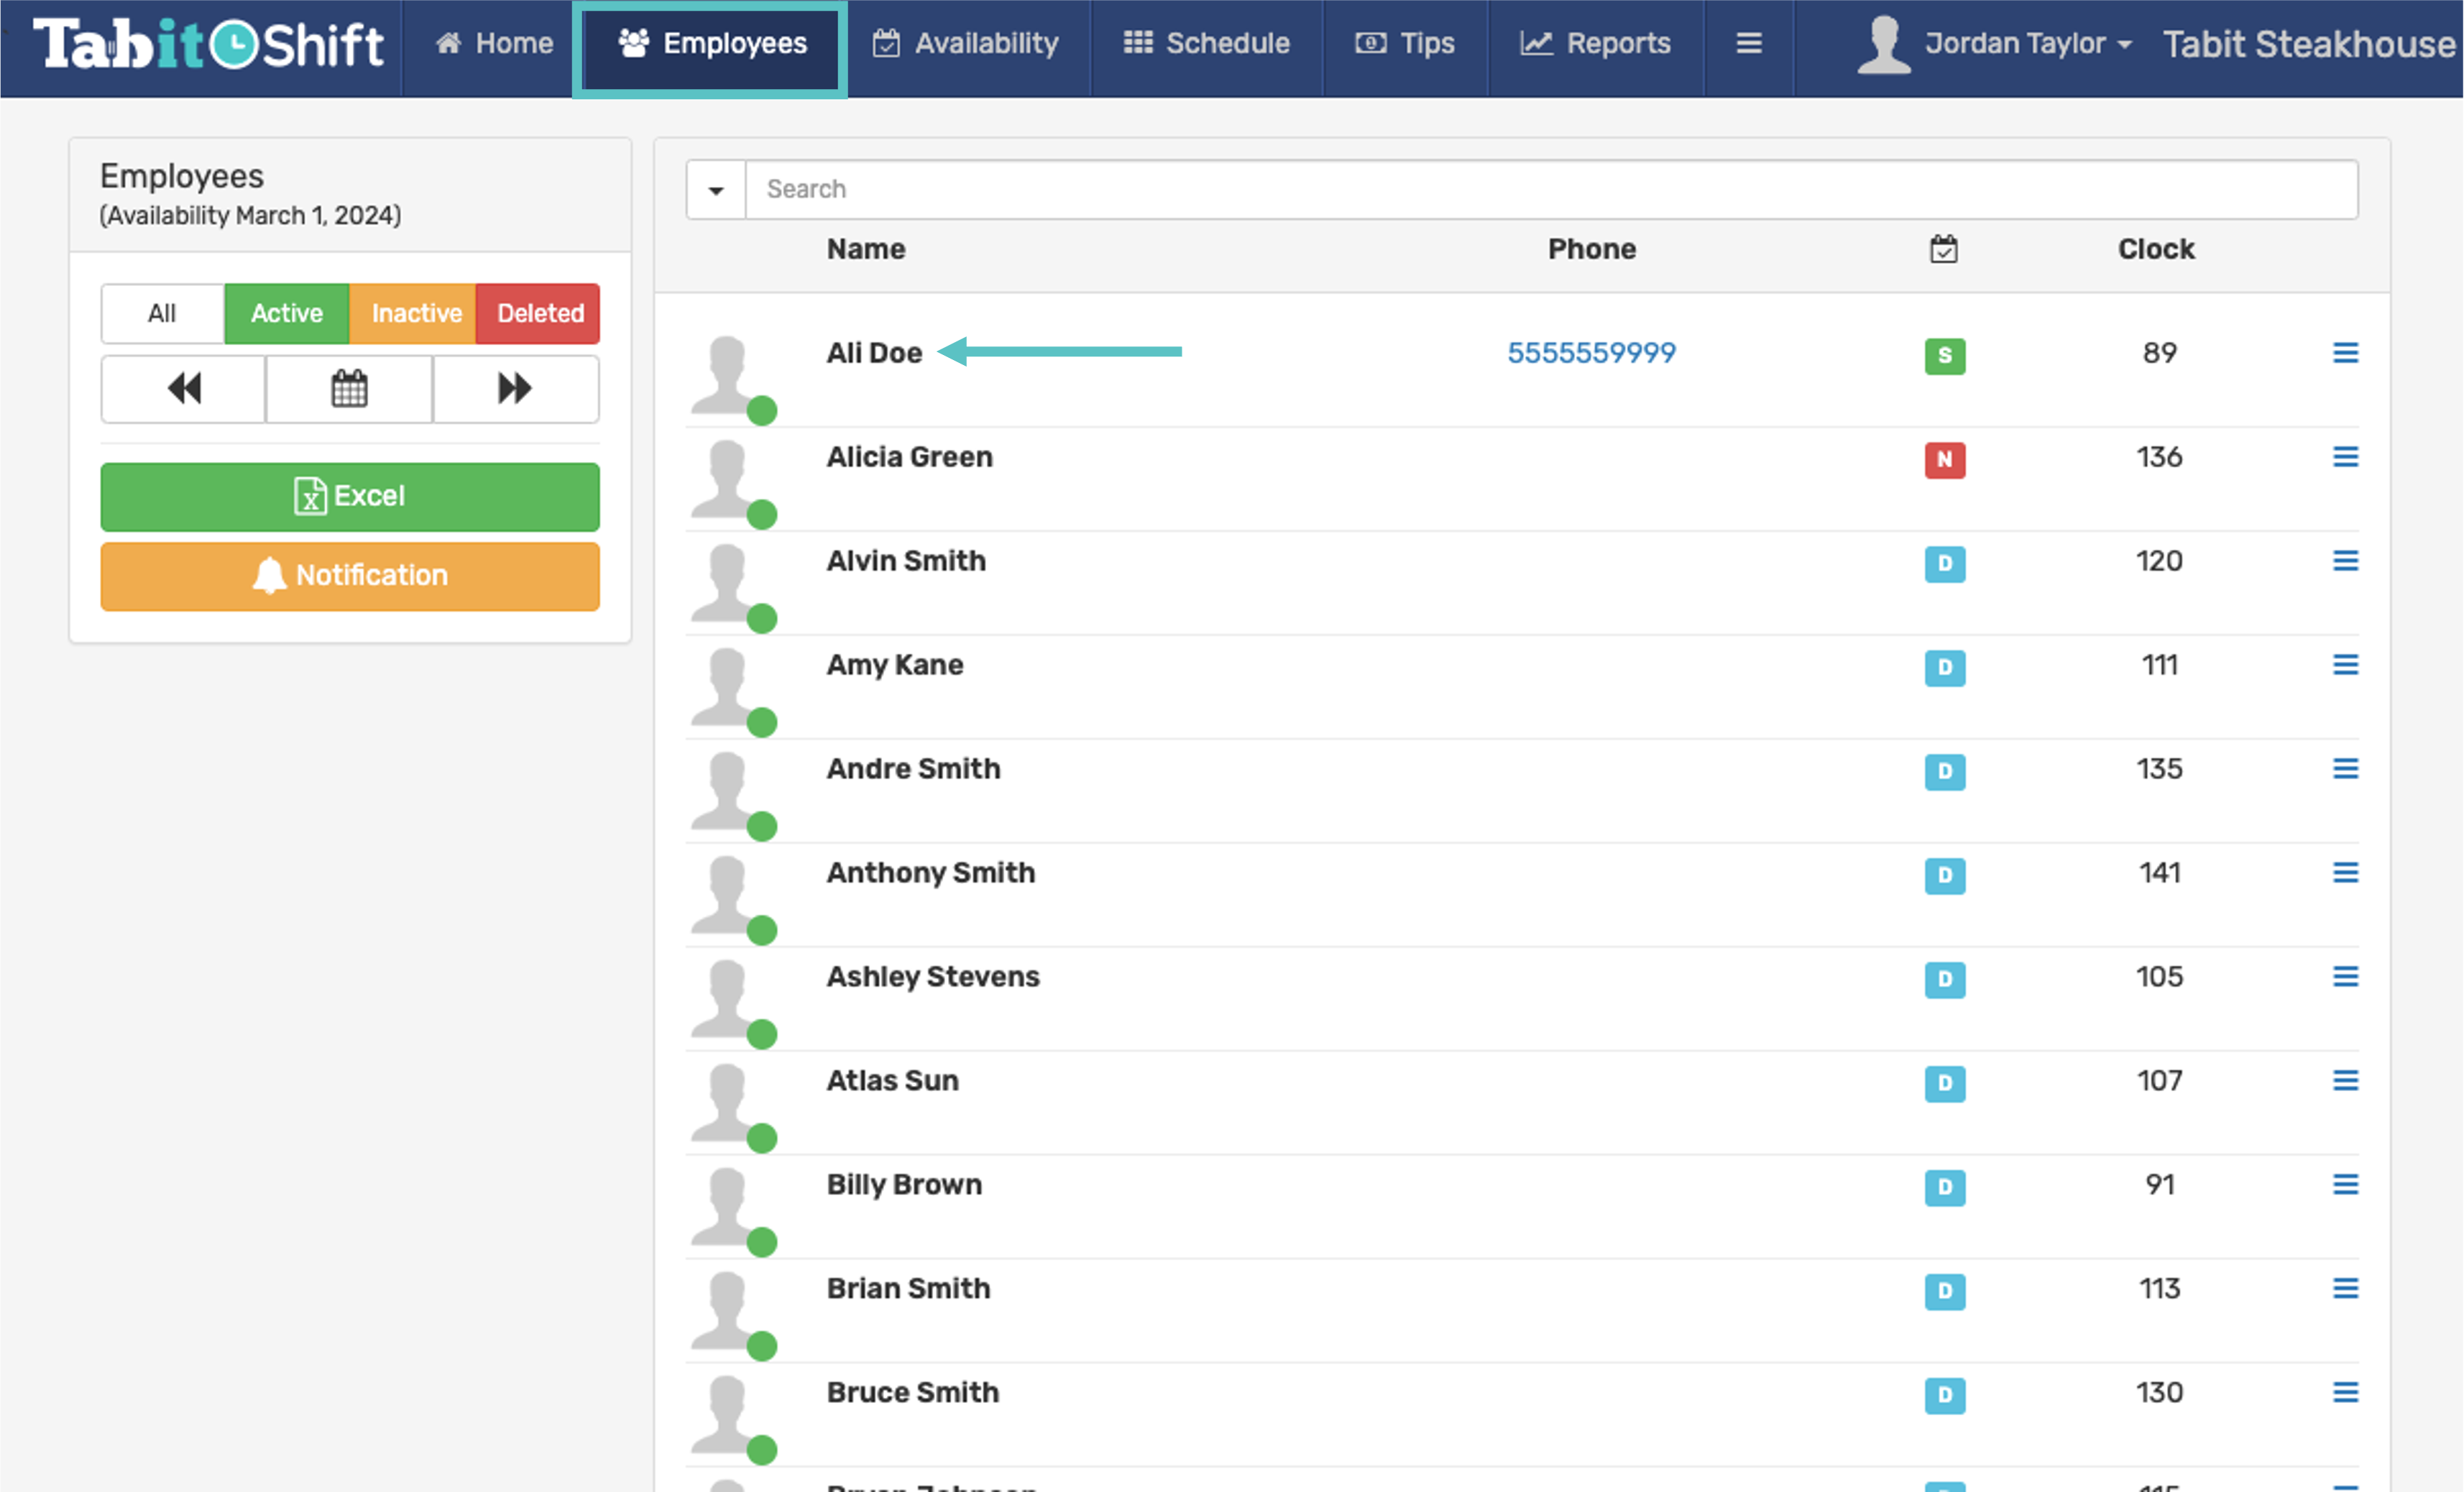Click the availability calendar column header icon

point(1944,249)
